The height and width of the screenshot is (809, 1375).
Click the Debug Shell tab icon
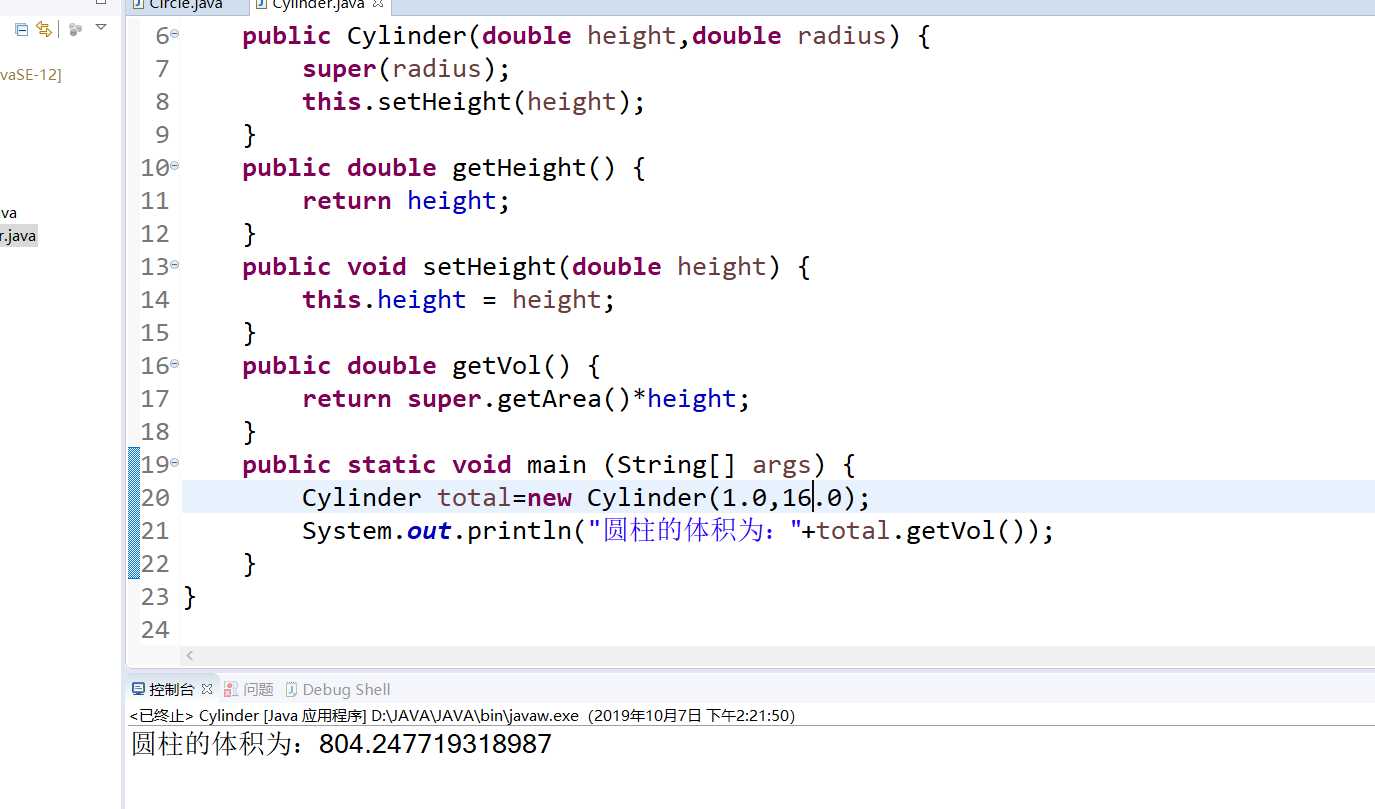(x=291, y=689)
